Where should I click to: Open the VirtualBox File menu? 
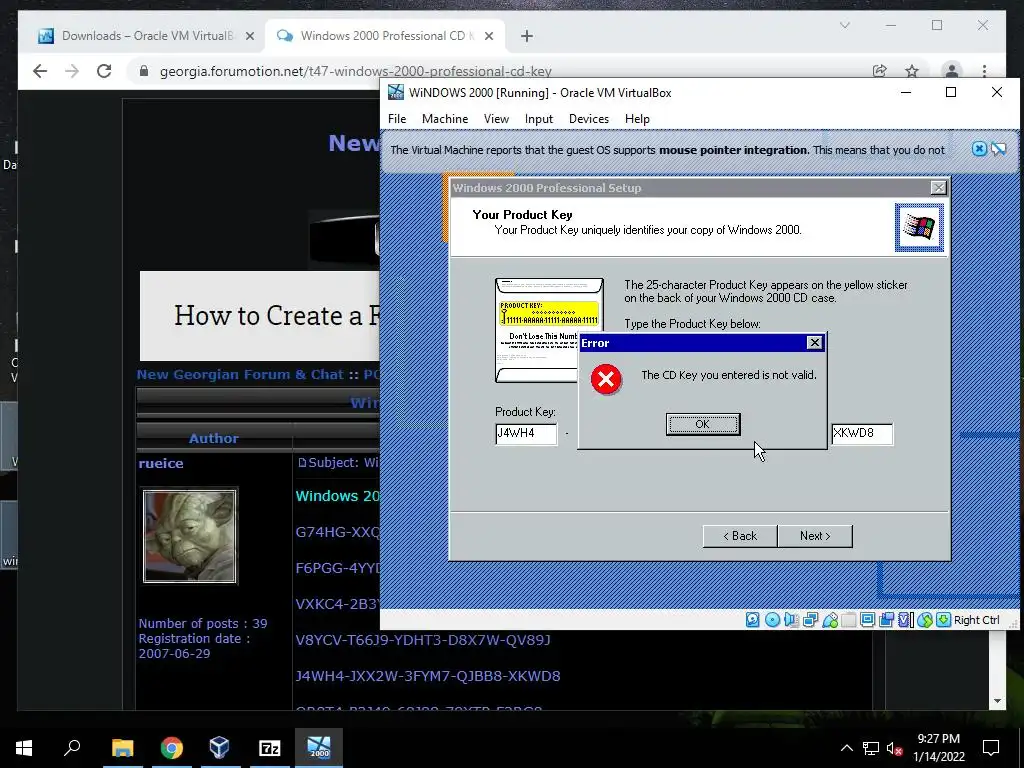click(x=397, y=119)
